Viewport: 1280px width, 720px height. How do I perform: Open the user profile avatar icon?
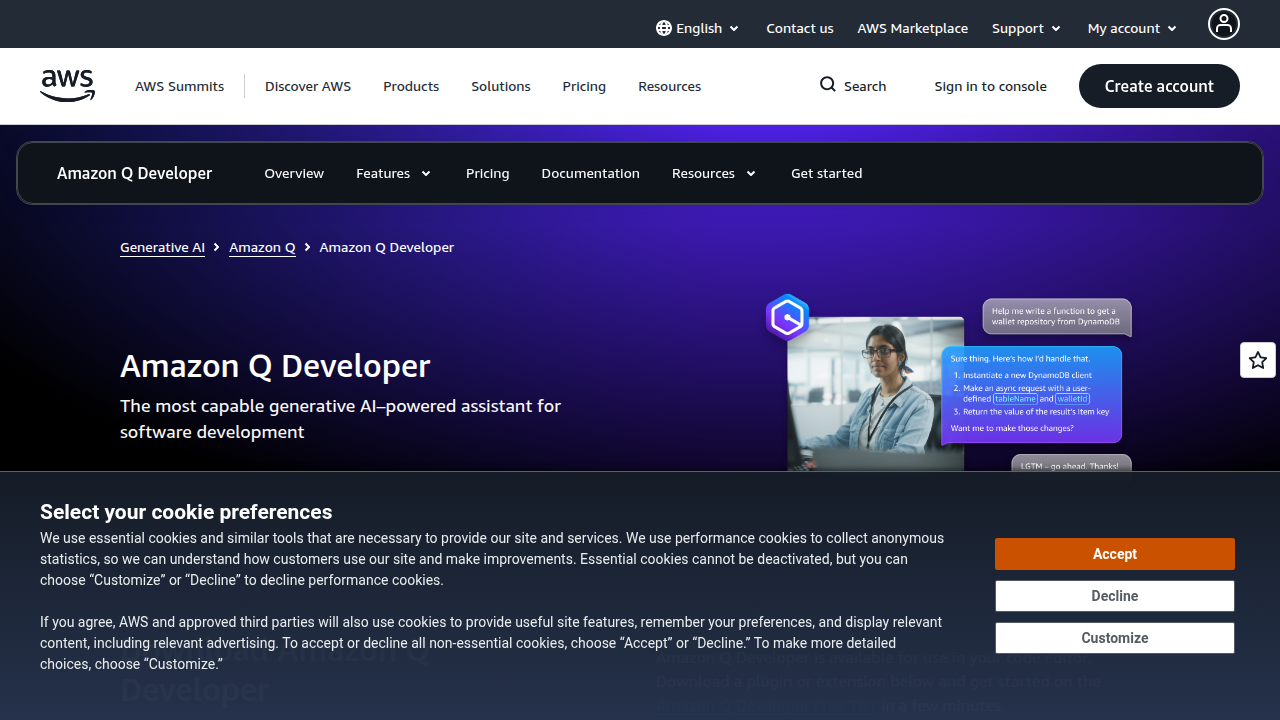1223,24
